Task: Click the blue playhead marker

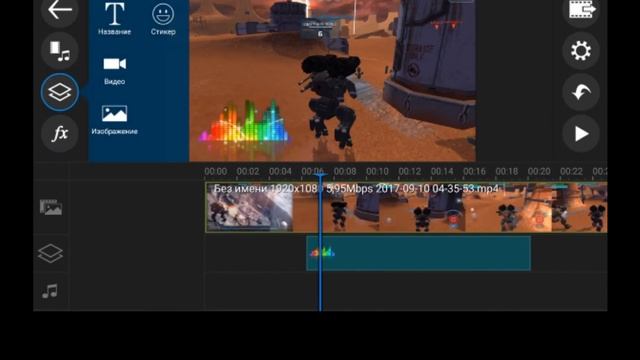Action: pos(320,242)
